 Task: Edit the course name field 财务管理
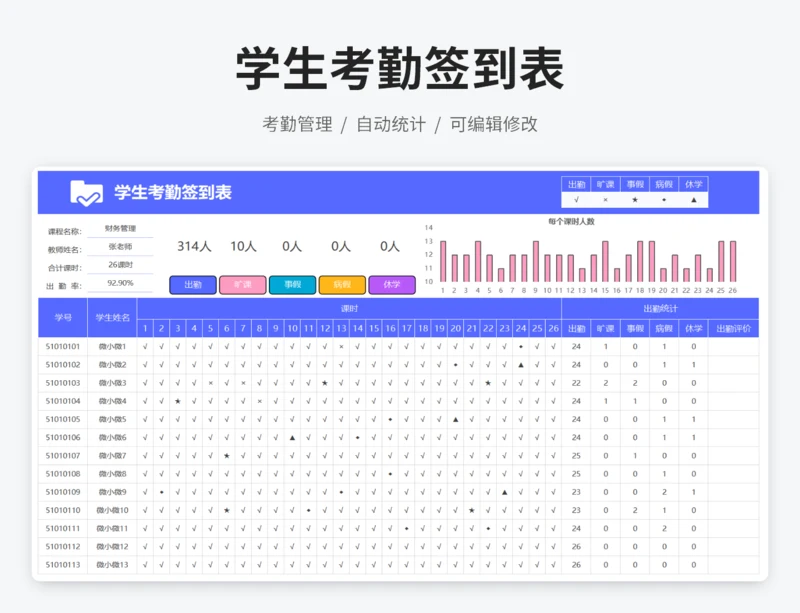point(120,228)
